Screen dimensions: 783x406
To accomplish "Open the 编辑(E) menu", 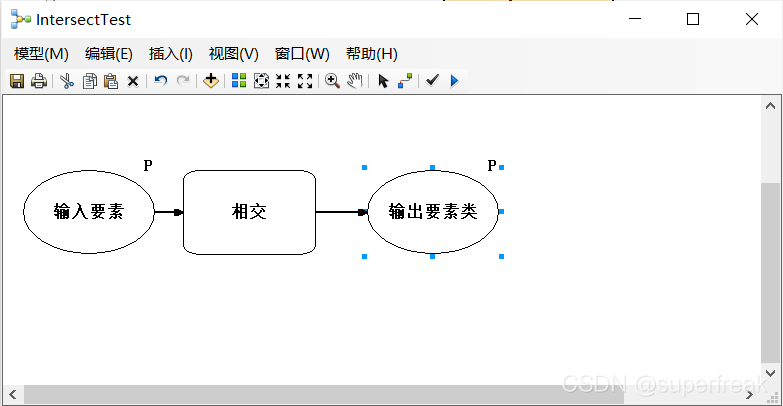I will [x=108, y=54].
